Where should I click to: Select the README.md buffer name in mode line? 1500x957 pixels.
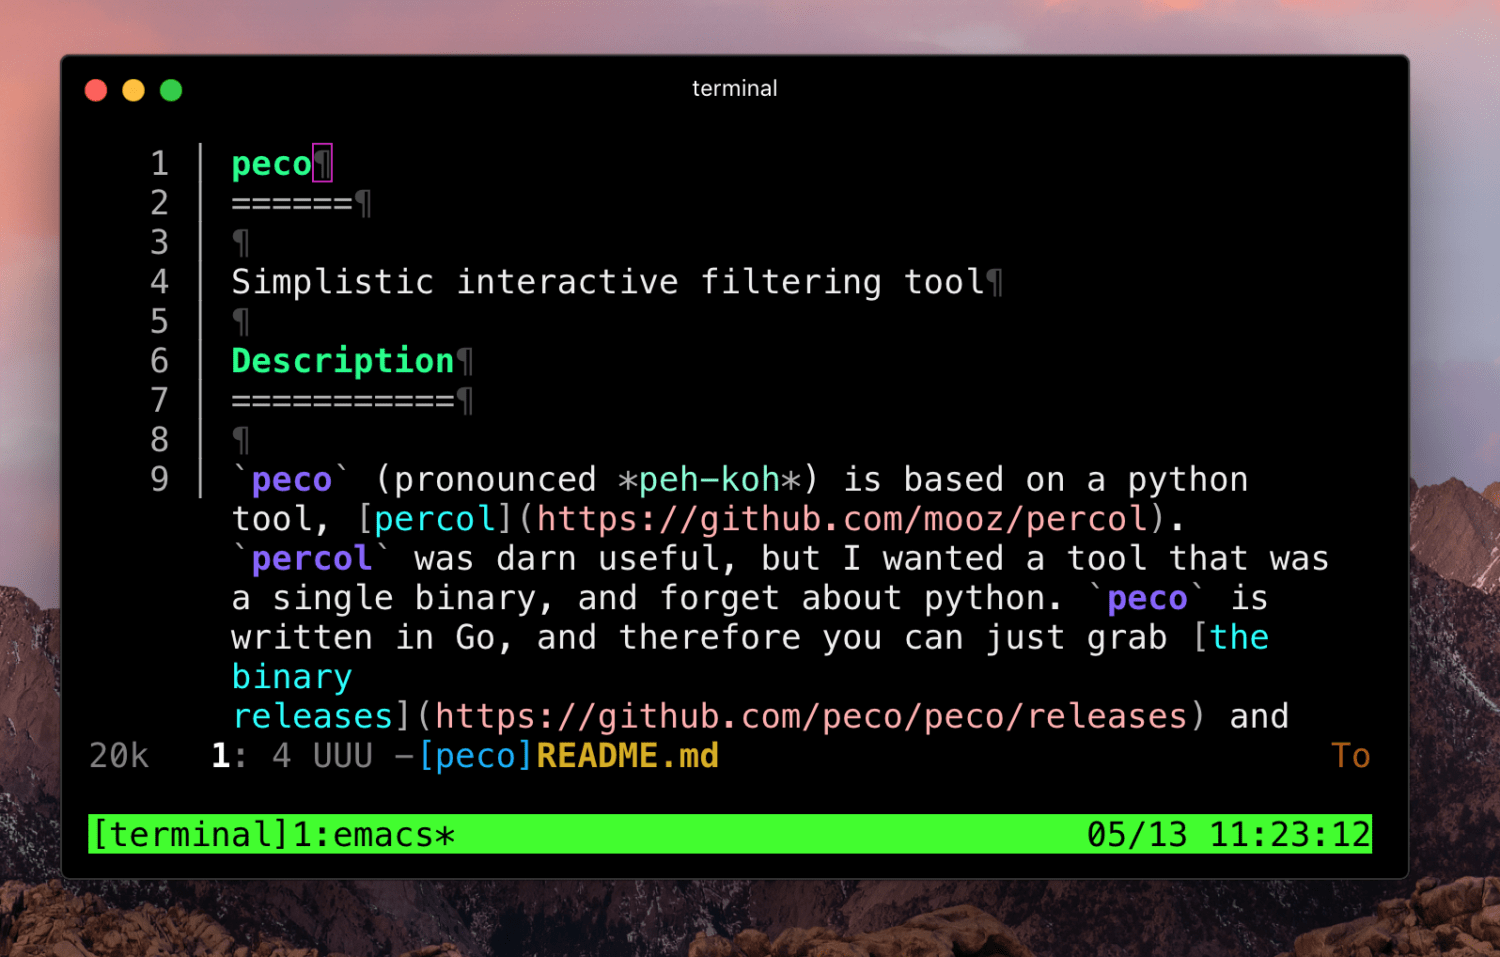click(x=627, y=756)
